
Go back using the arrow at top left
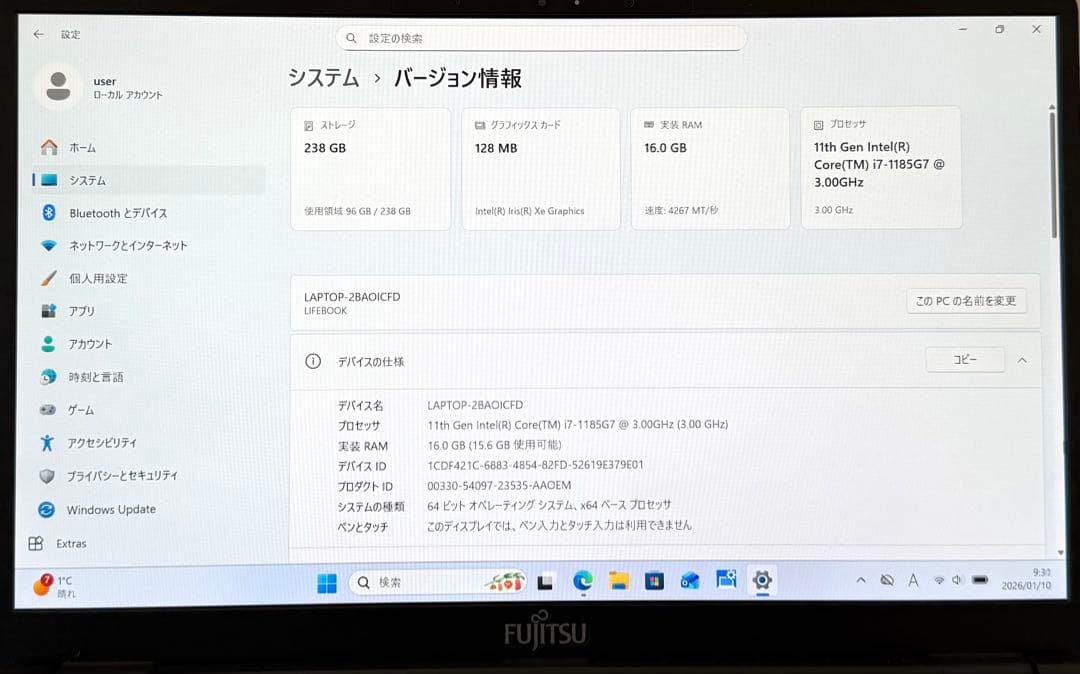37,34
